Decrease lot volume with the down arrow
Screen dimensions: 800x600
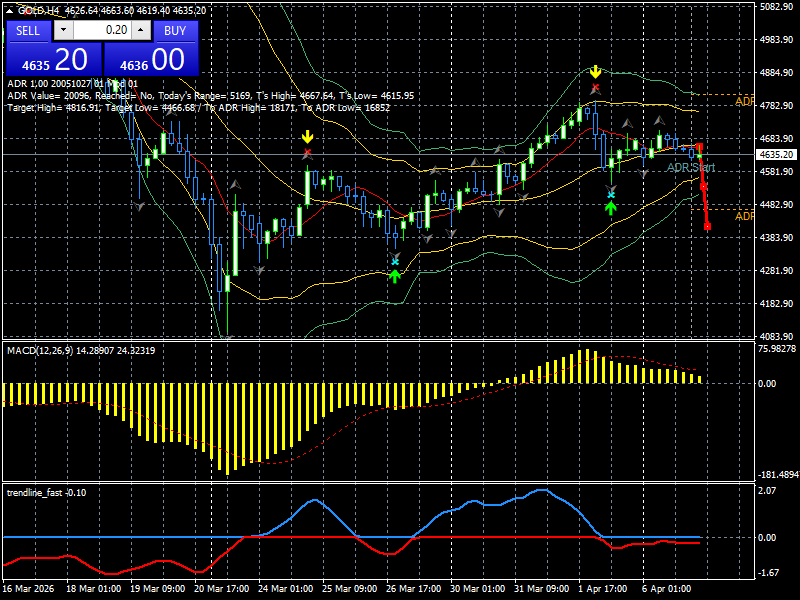point(63,30)
